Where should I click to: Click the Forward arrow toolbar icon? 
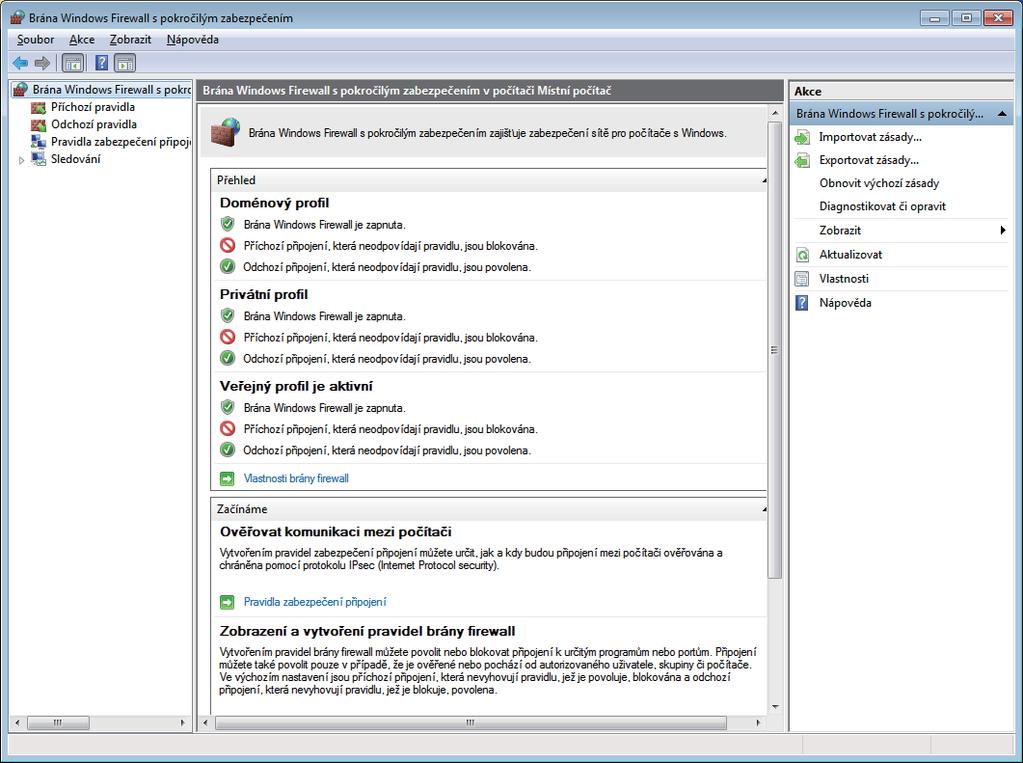coord(42,63)
